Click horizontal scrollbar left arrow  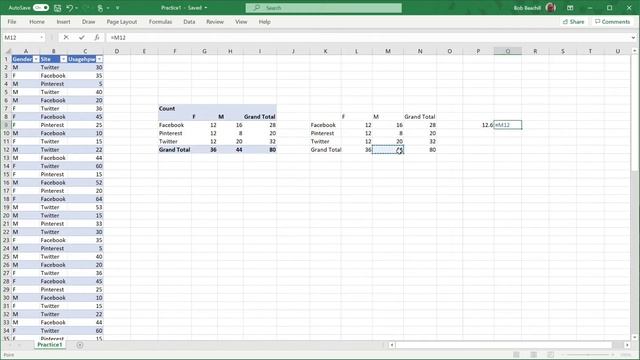[x=392, y=345]
